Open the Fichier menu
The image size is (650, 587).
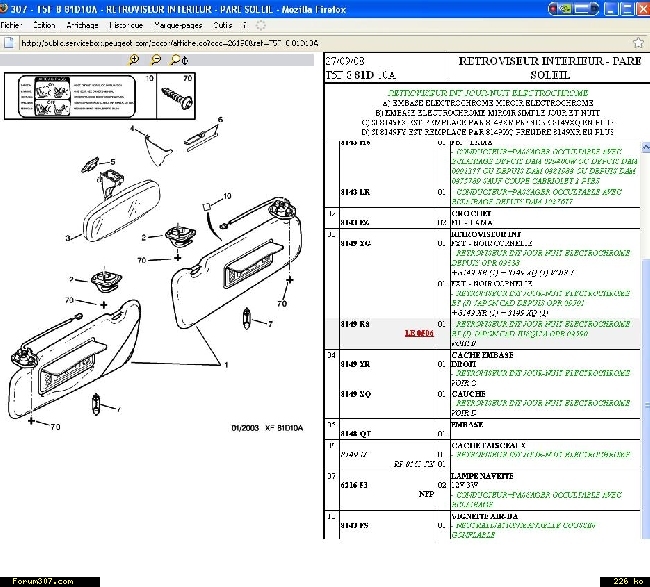coord(11,25)
